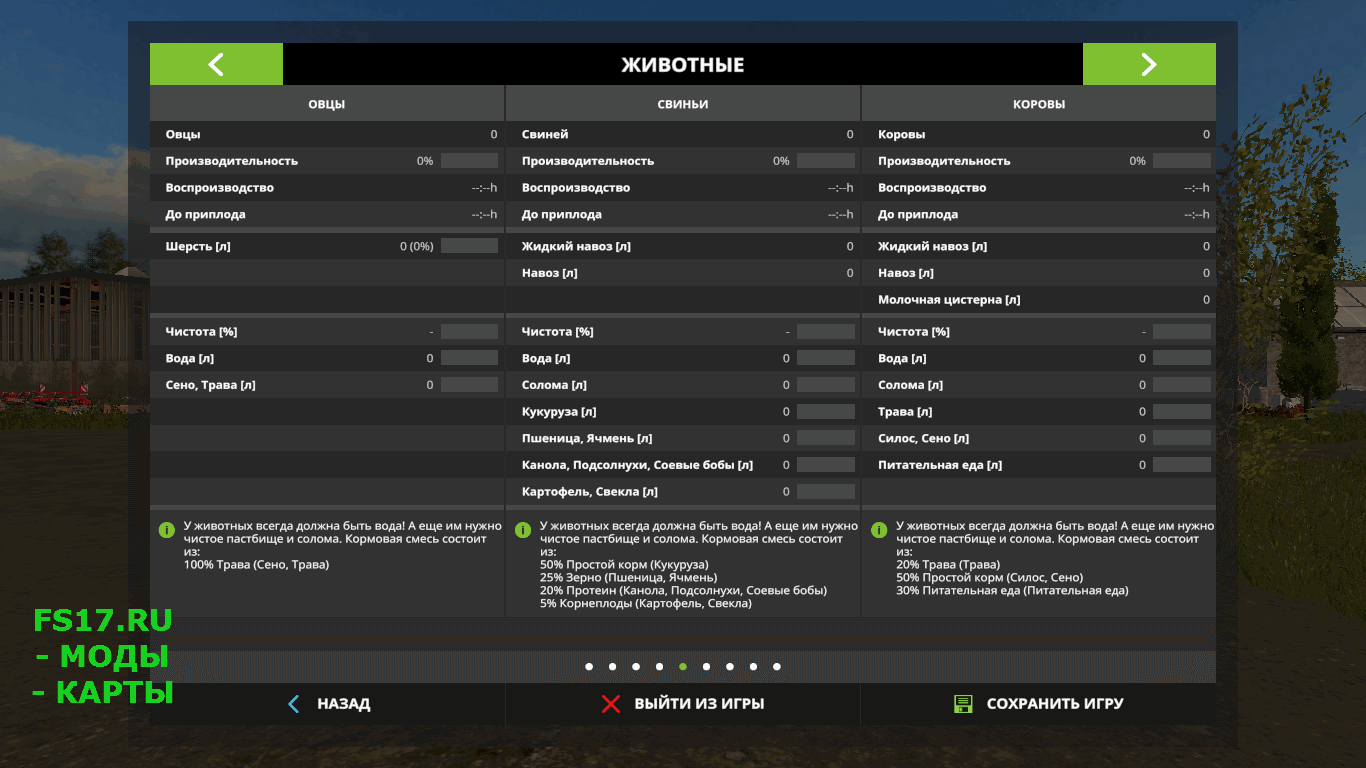Viewport: 1366px width, 768px height.
Task: Click '20% Протеин' feed mix line
Action: pos(683,591)
